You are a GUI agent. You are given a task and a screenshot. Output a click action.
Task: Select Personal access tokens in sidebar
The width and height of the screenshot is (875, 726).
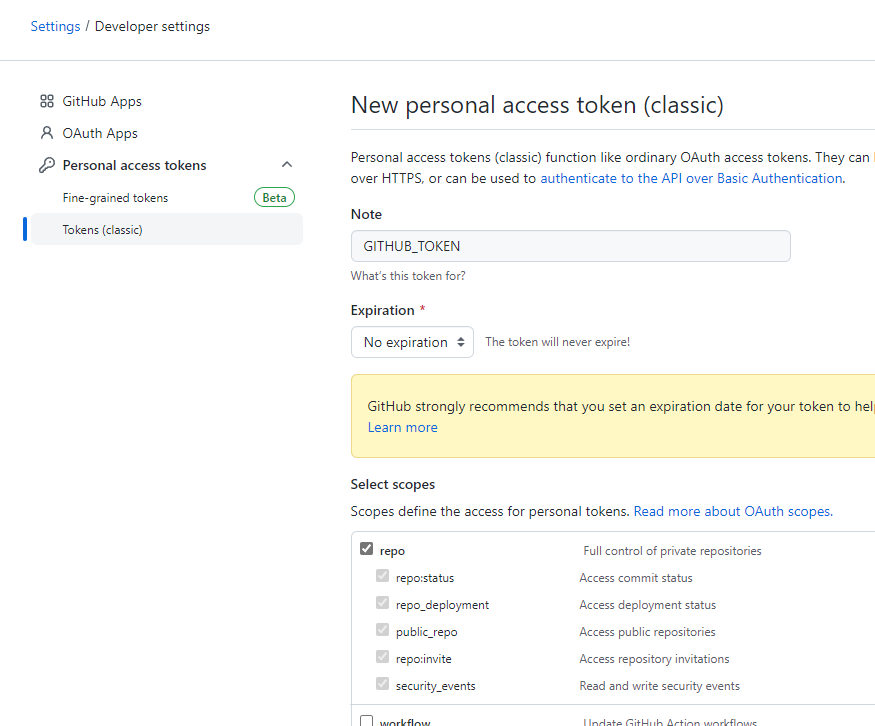point(134,165)
